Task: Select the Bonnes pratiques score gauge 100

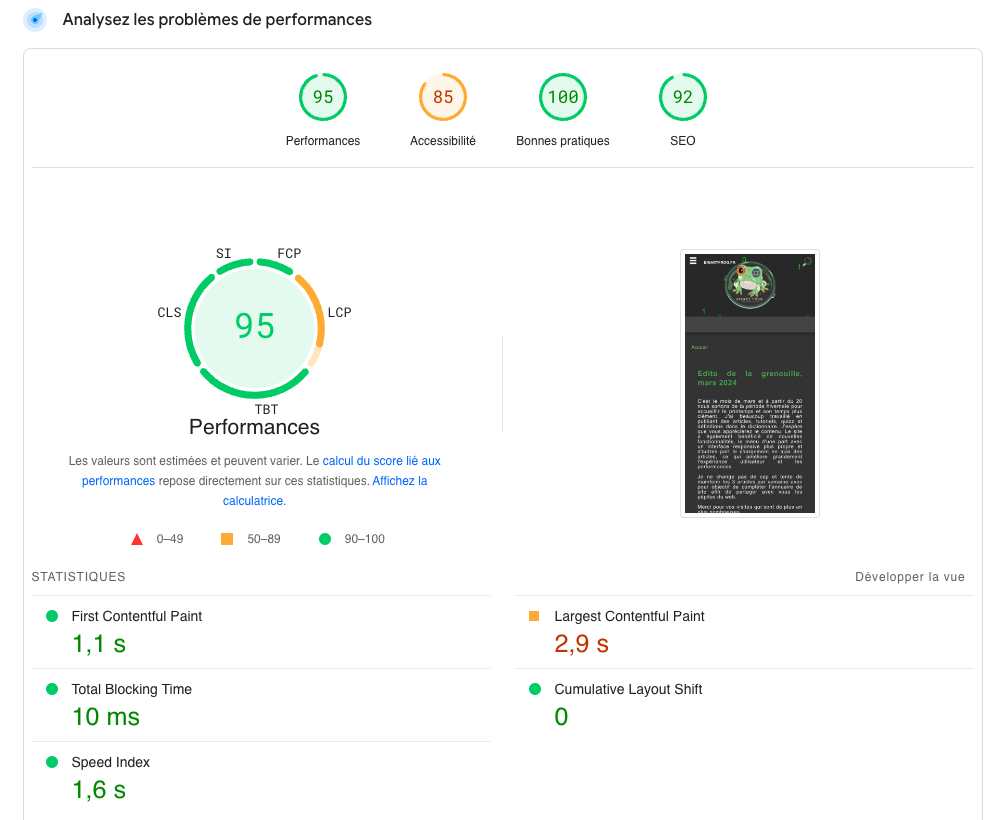Action: 562,98
